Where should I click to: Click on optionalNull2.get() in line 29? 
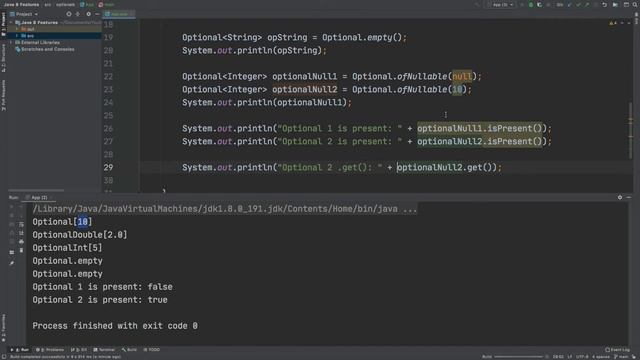[447, 167]
